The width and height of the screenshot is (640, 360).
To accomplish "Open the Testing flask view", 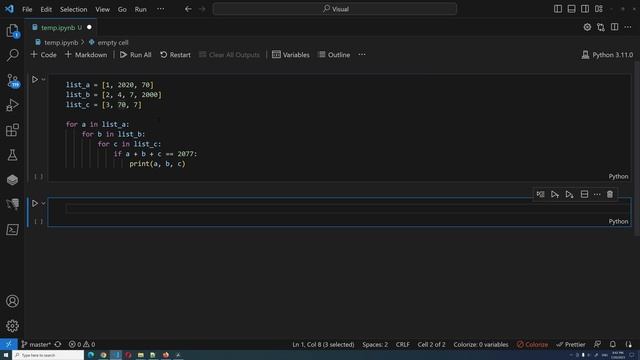I will point(12,155).
